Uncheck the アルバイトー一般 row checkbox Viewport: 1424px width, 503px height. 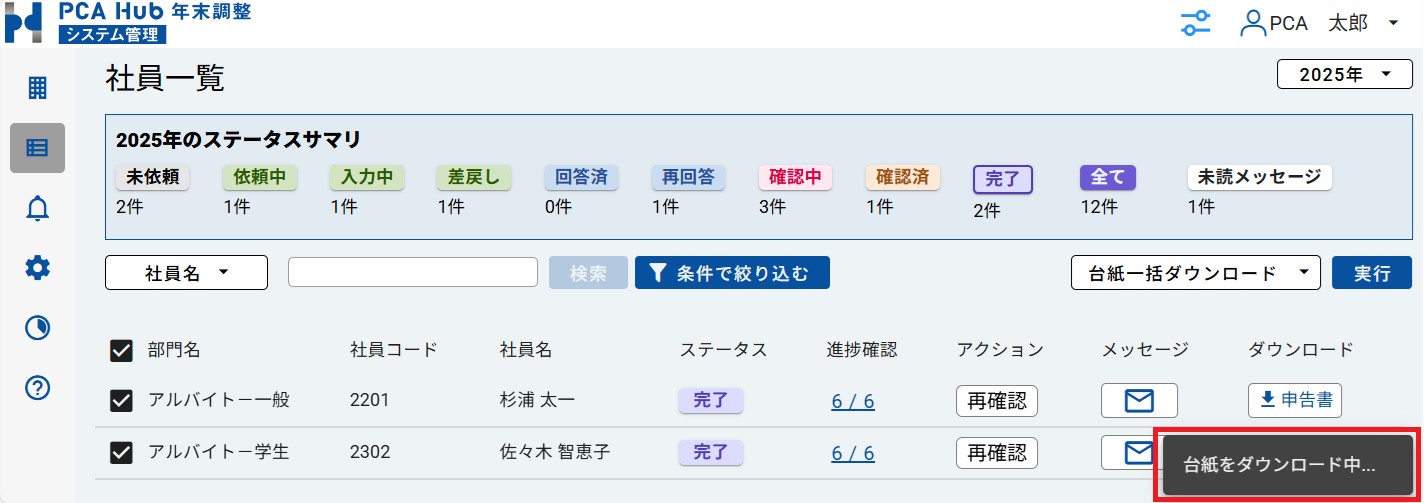tap(121, 401)
